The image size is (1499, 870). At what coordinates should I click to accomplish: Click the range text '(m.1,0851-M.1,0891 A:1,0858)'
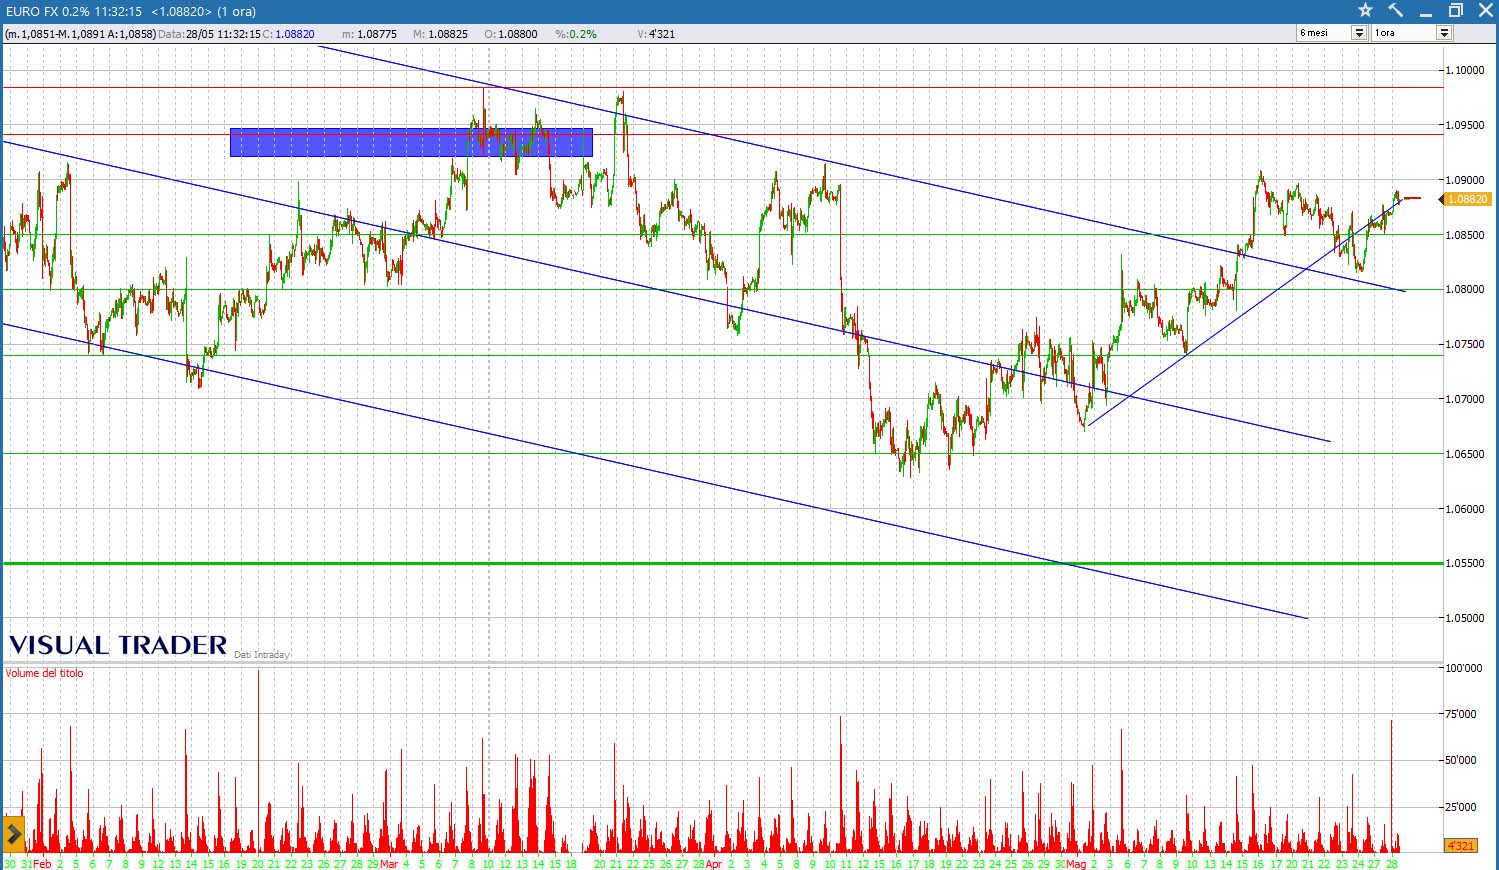(x=80, y=34)
